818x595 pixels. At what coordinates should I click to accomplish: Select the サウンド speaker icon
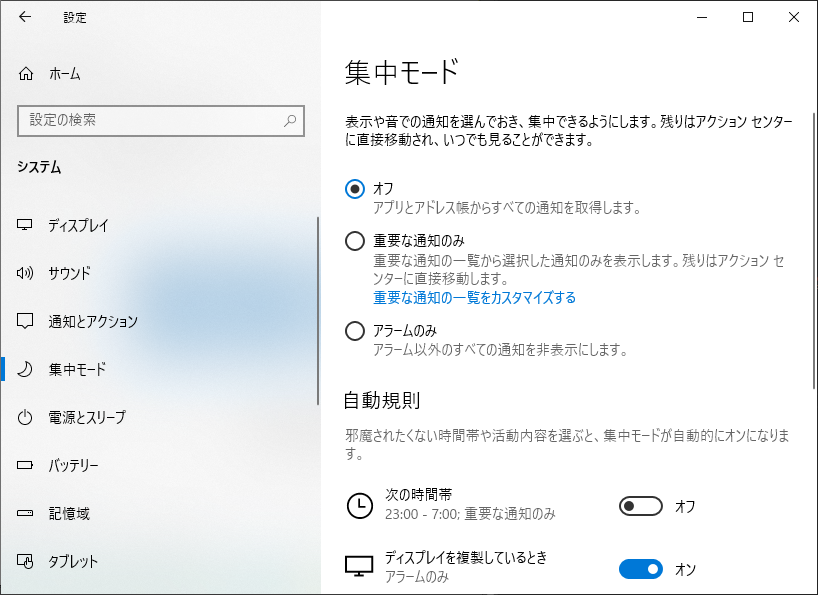[x=25, y=273]
